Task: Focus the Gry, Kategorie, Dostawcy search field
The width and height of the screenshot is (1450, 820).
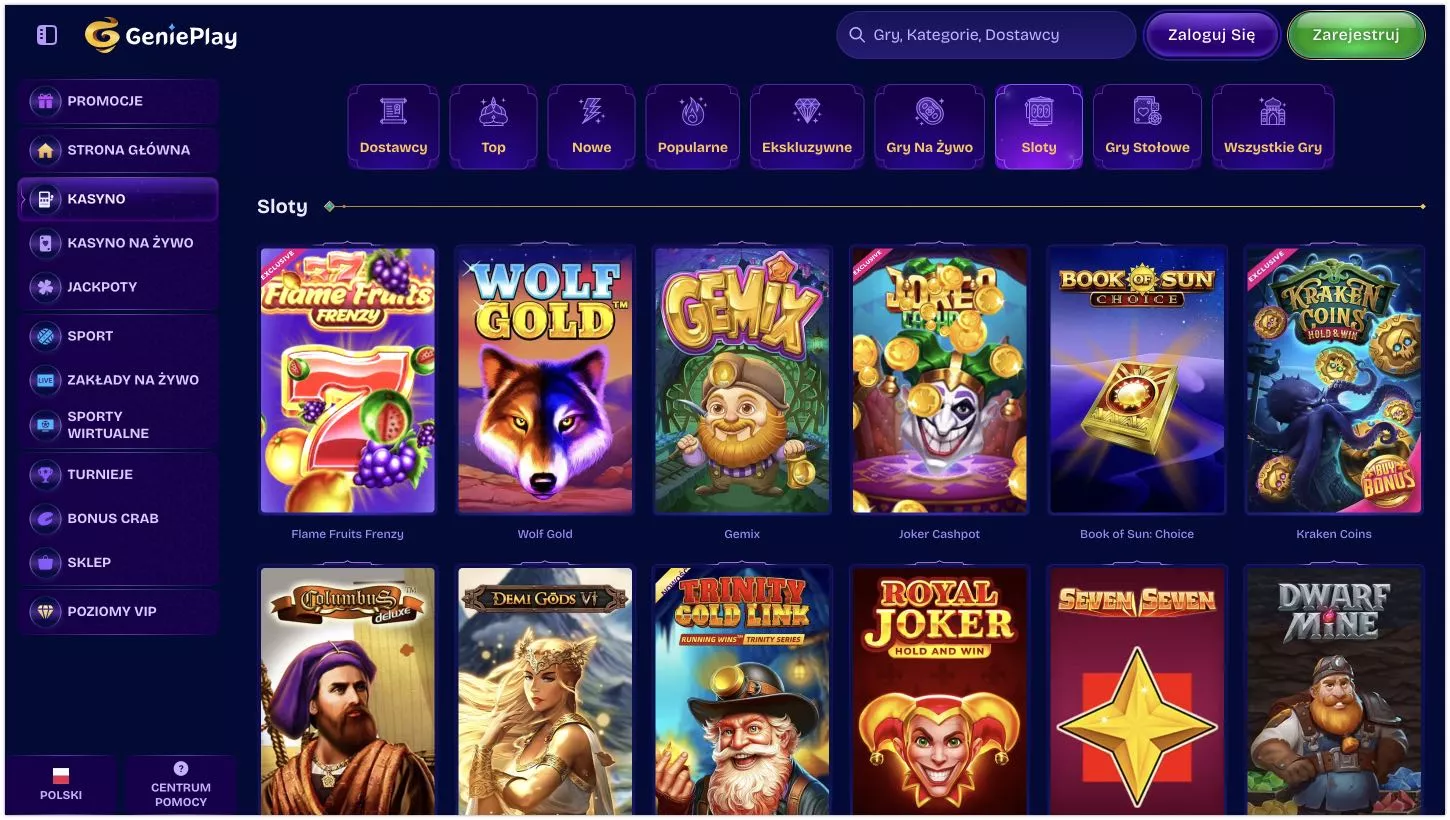Action: [986, 35]
